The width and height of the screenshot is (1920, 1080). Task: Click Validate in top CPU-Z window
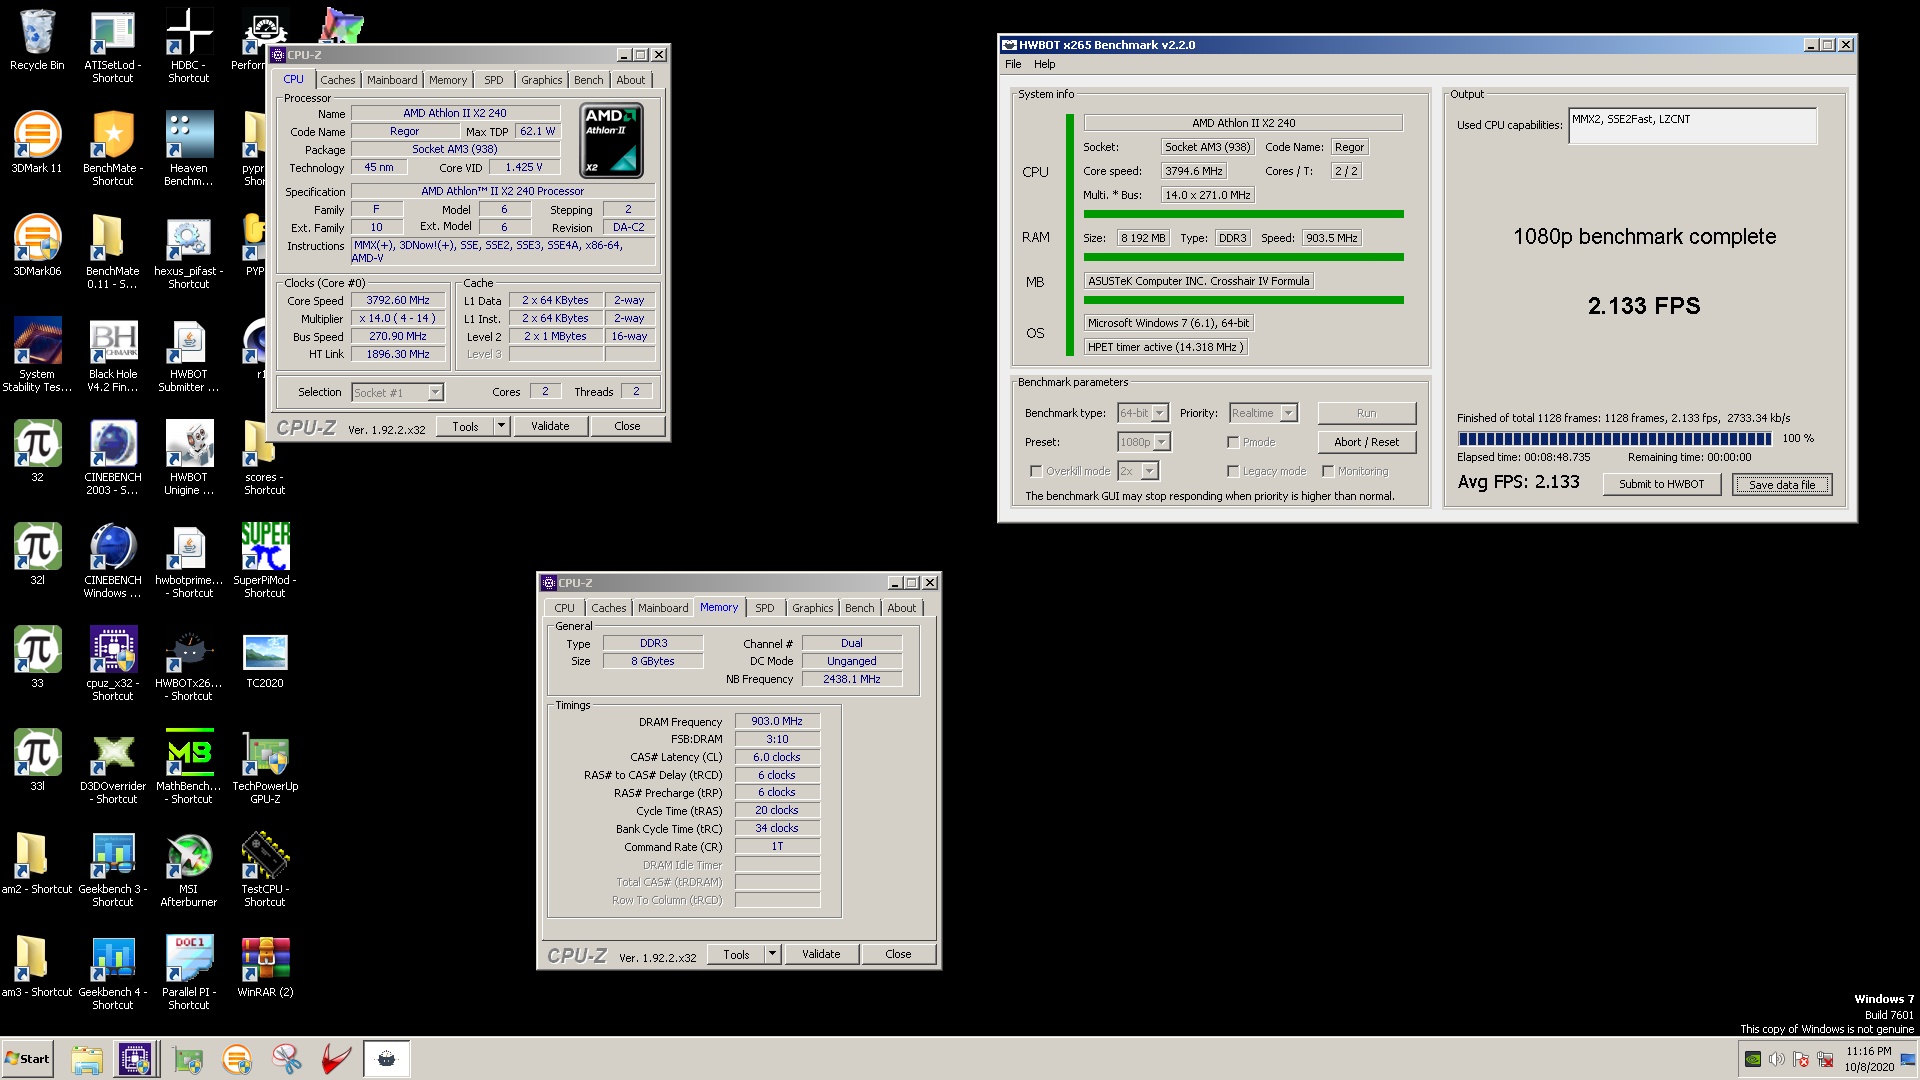click(x=550, y=426)
